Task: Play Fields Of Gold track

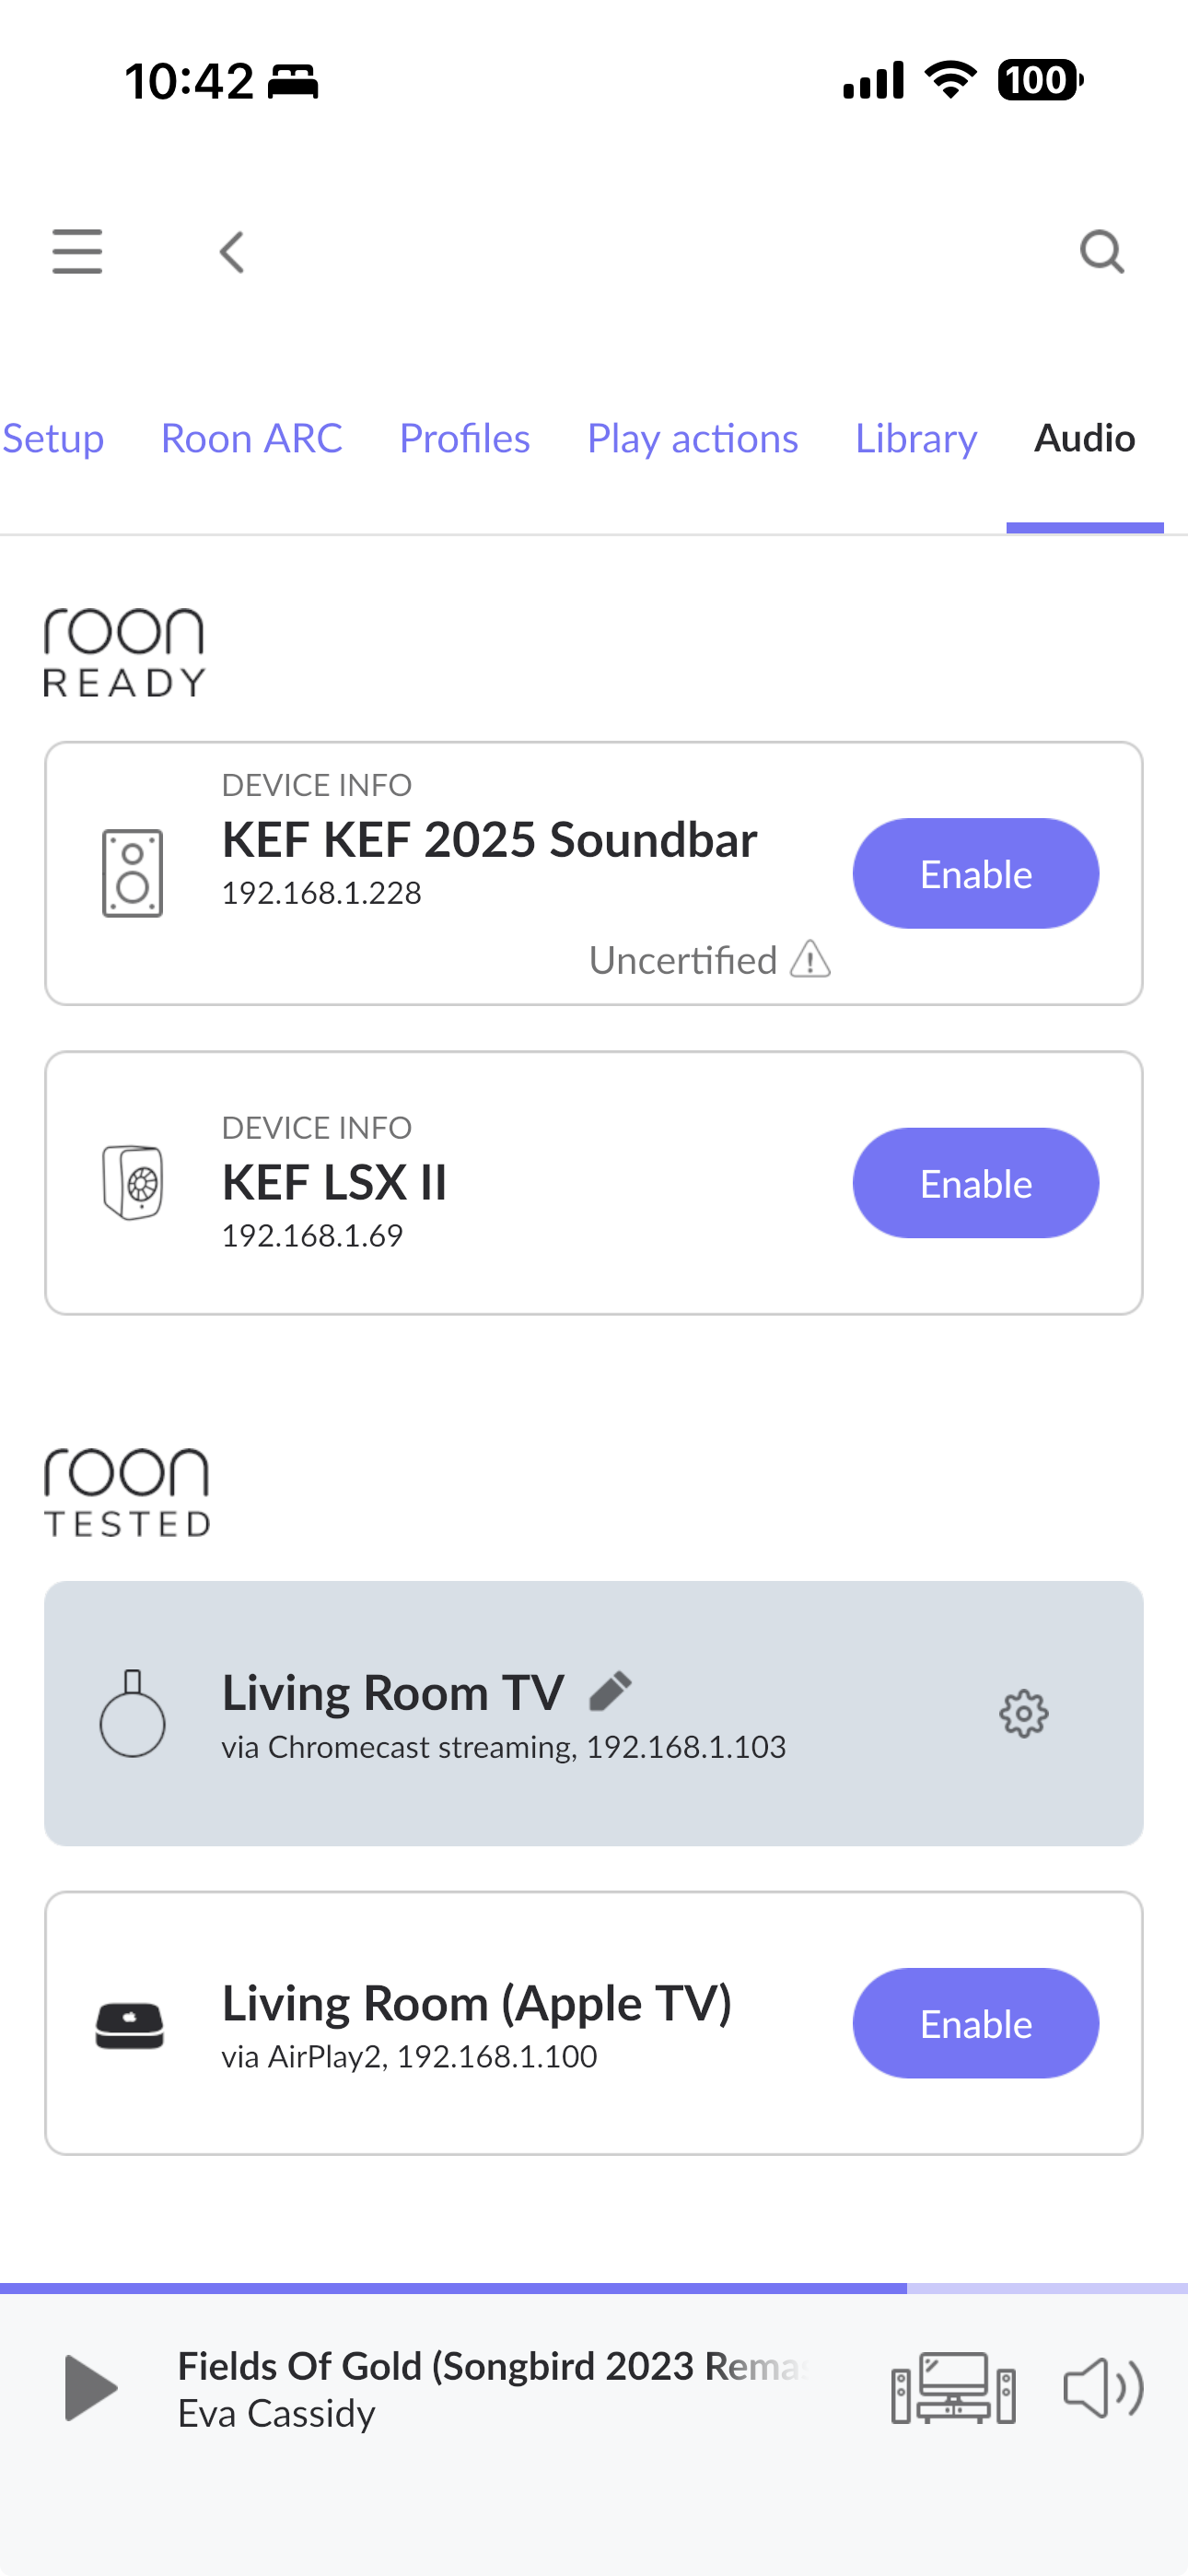Action: (90, 2388)
